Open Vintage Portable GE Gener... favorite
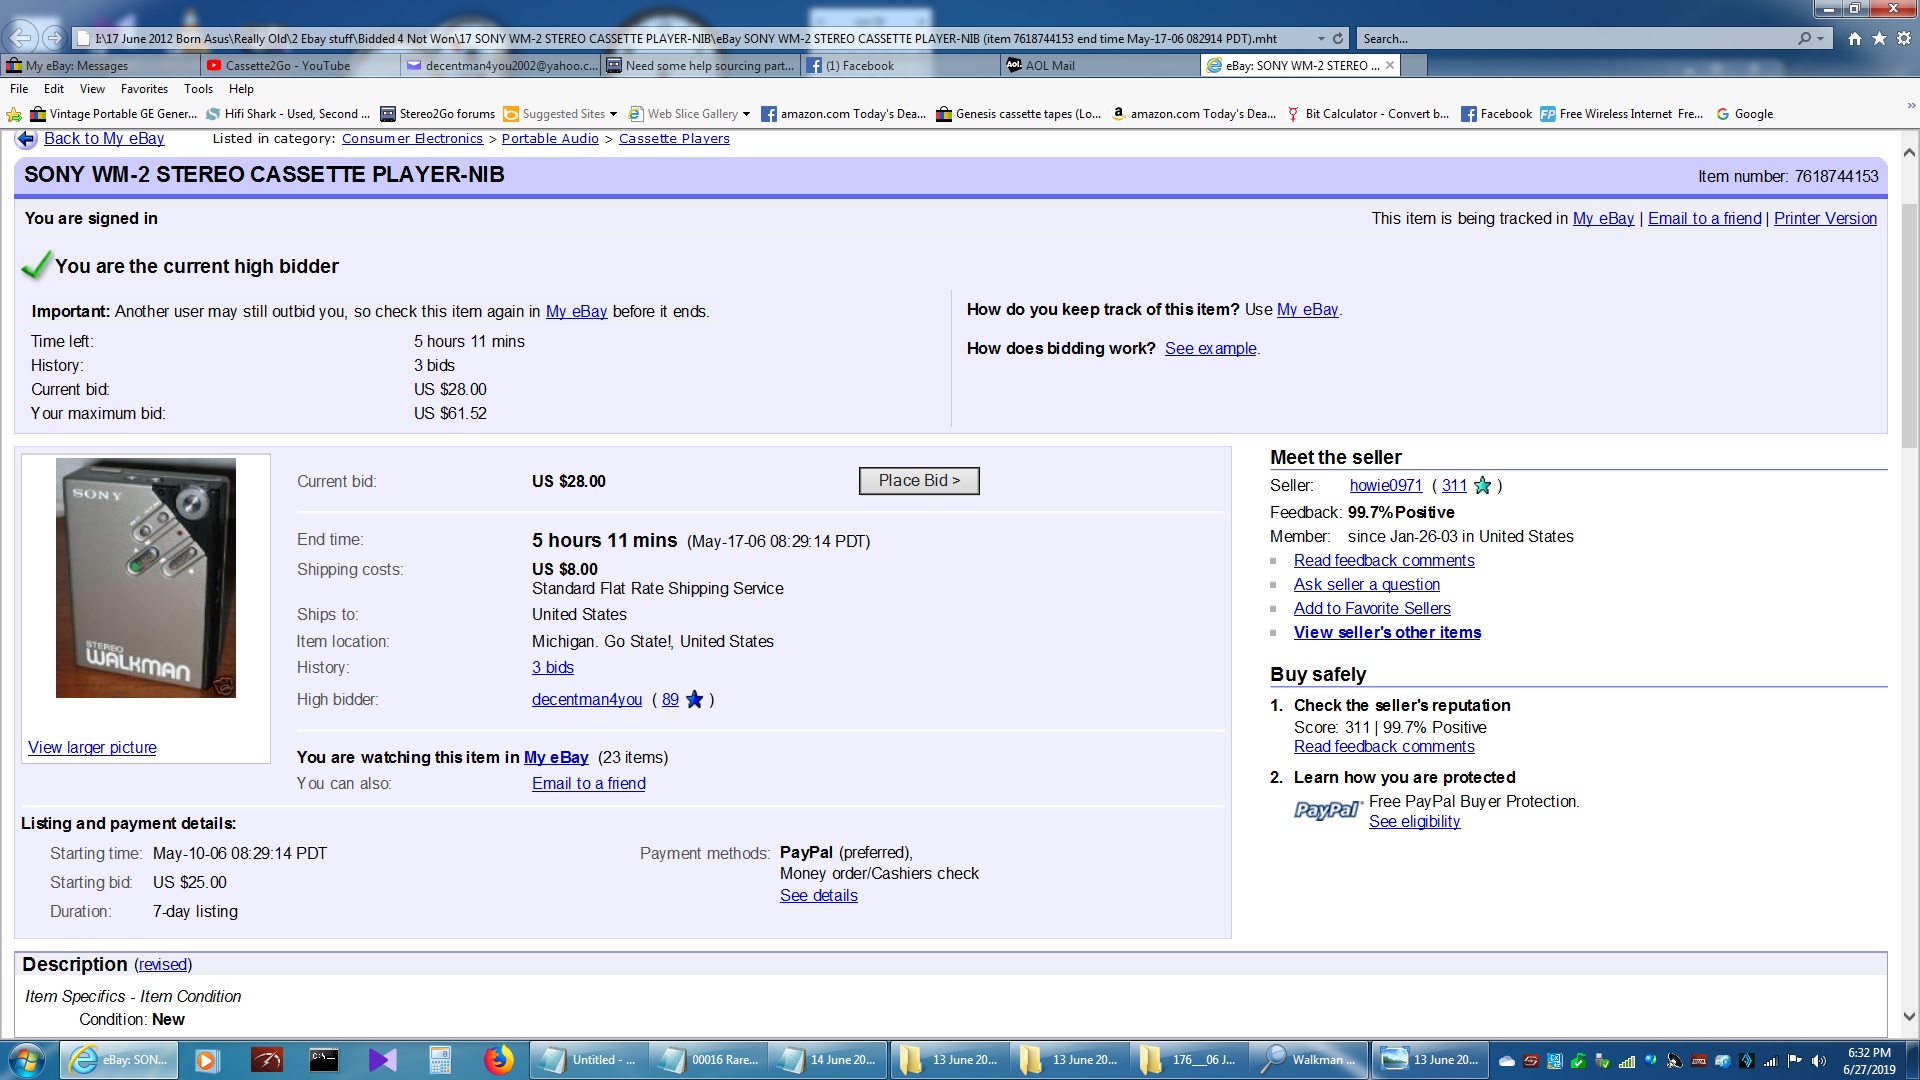This screenshot has height=1080, width=1920. coord(113,114)
